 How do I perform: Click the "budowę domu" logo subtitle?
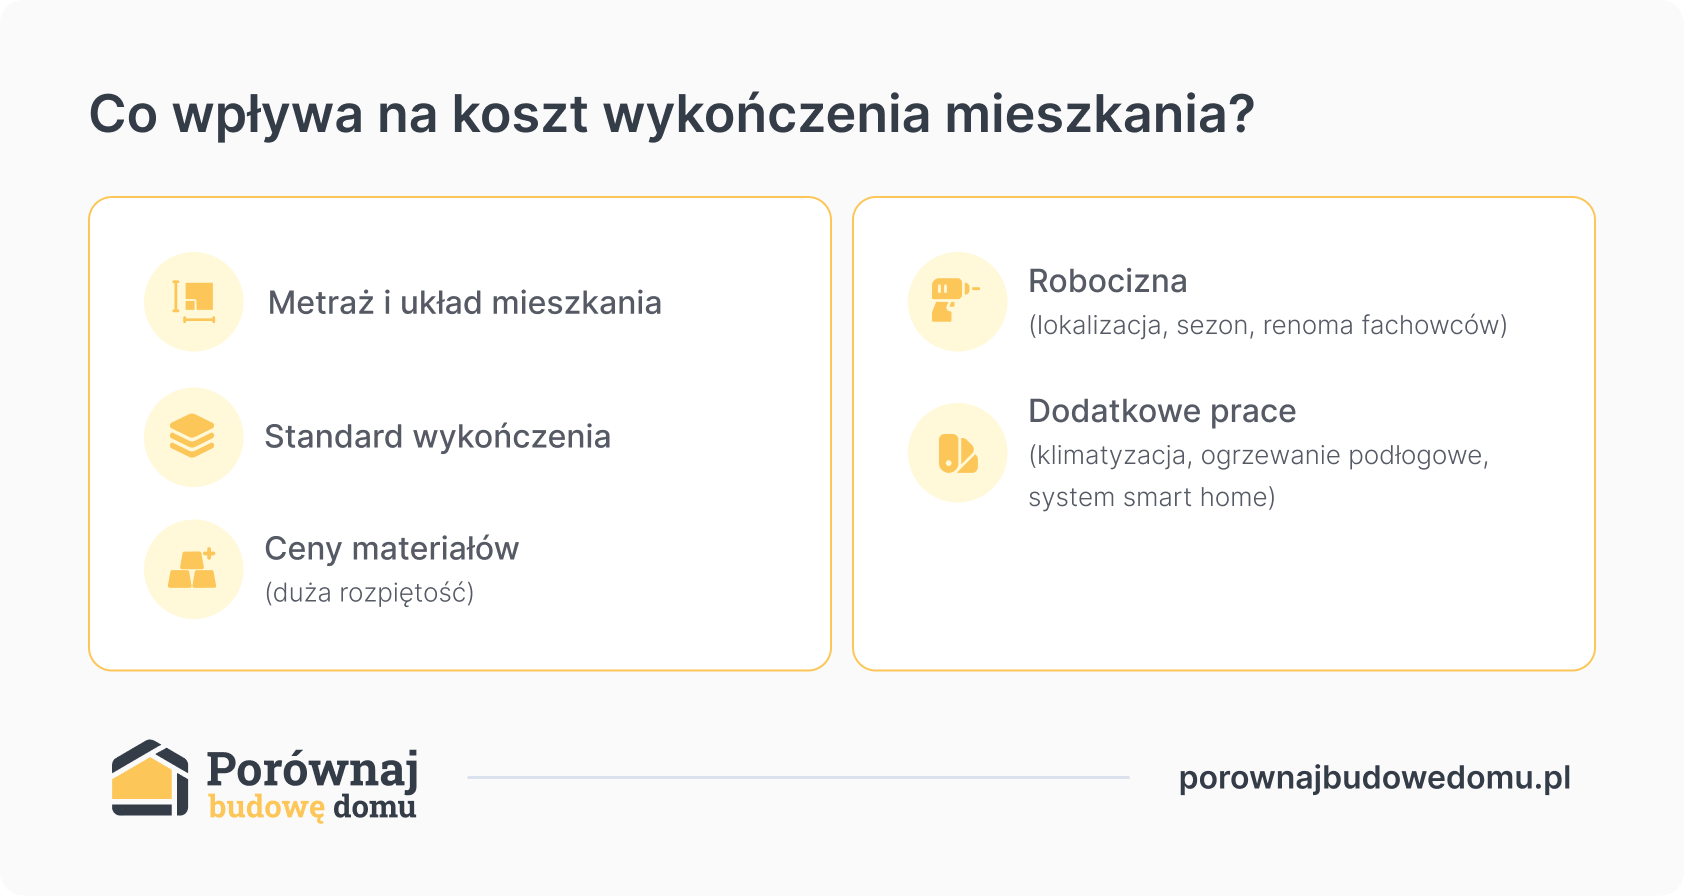(312, 807)
